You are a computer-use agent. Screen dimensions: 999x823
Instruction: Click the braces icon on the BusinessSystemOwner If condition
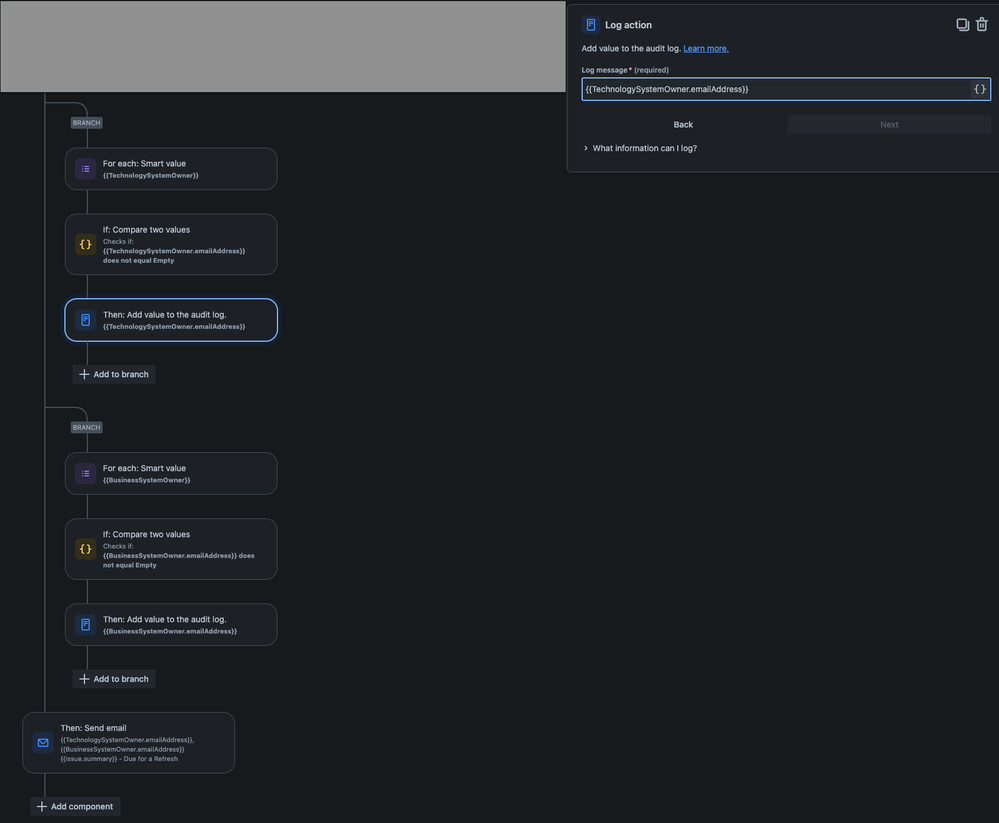[85, 548]
